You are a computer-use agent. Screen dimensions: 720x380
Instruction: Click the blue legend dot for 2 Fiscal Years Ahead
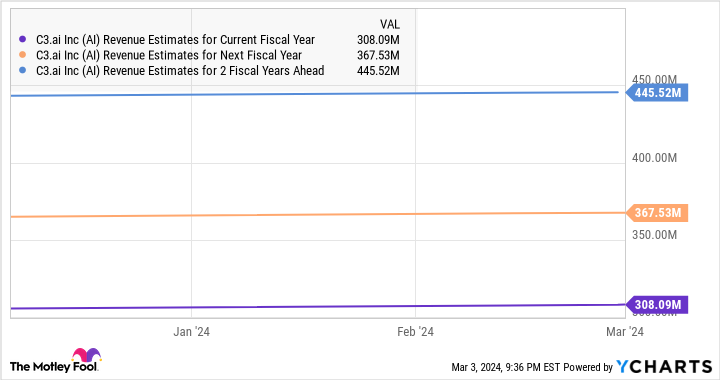[22, 71]
